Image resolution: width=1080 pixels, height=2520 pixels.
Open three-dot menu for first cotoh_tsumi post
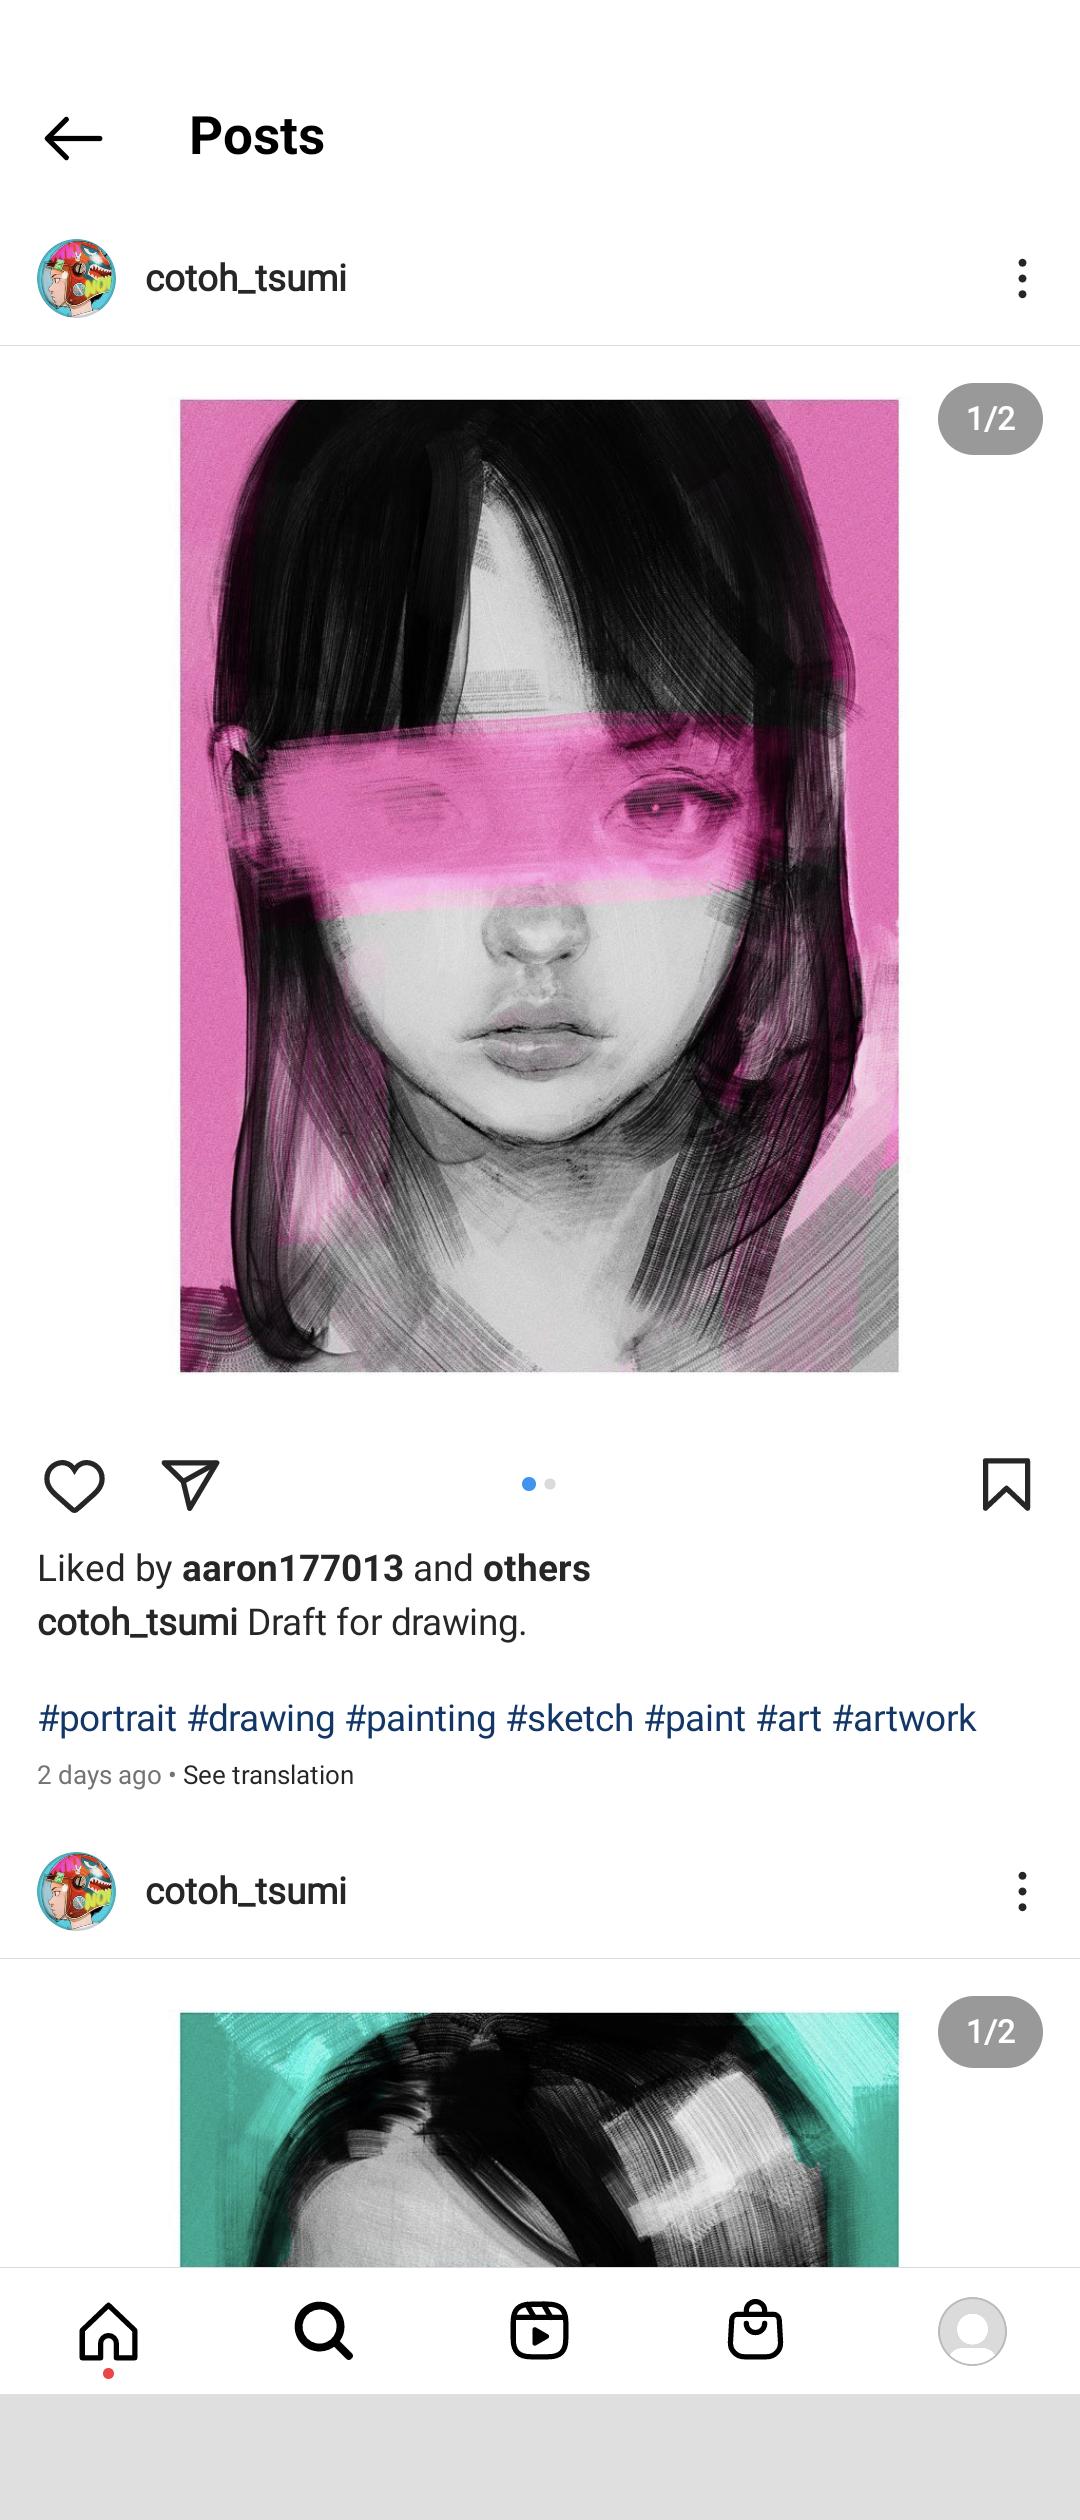point(1021,279)
